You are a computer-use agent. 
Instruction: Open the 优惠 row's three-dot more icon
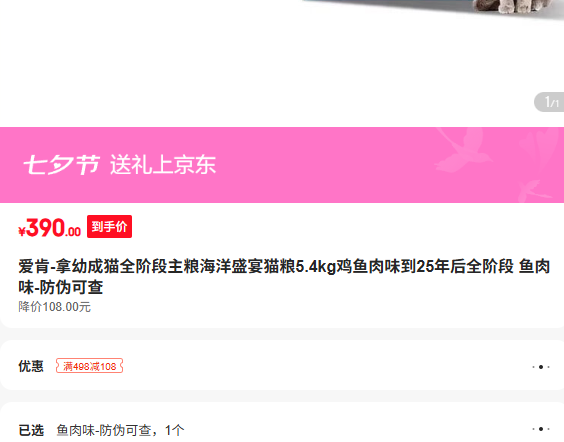click(541, 367)
